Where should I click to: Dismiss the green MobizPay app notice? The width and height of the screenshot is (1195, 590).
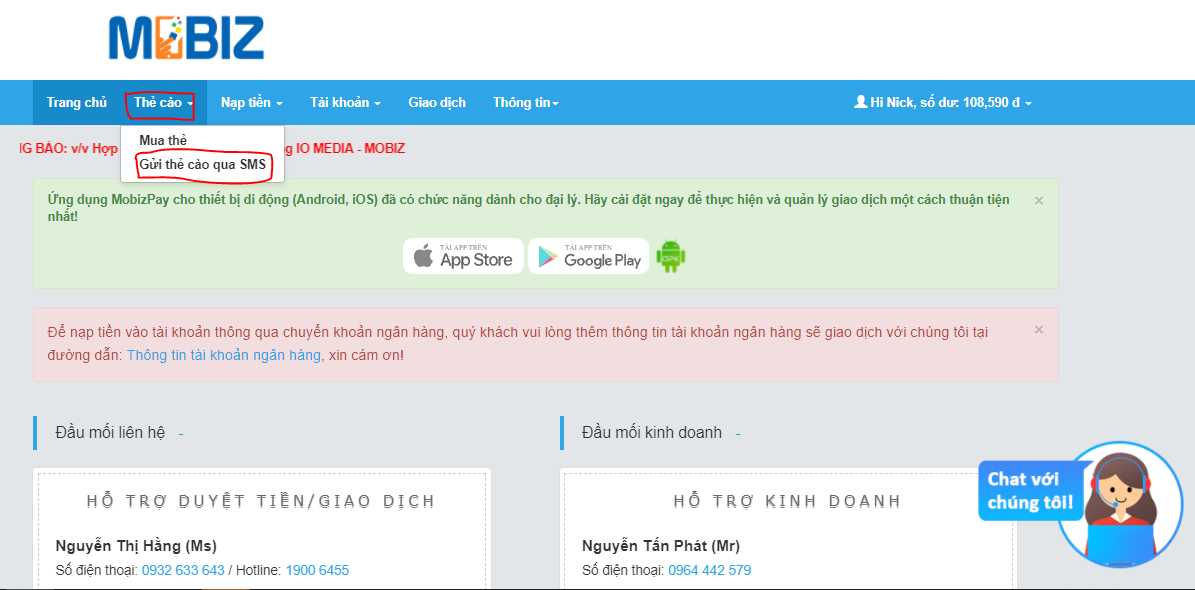[1038, 200]
